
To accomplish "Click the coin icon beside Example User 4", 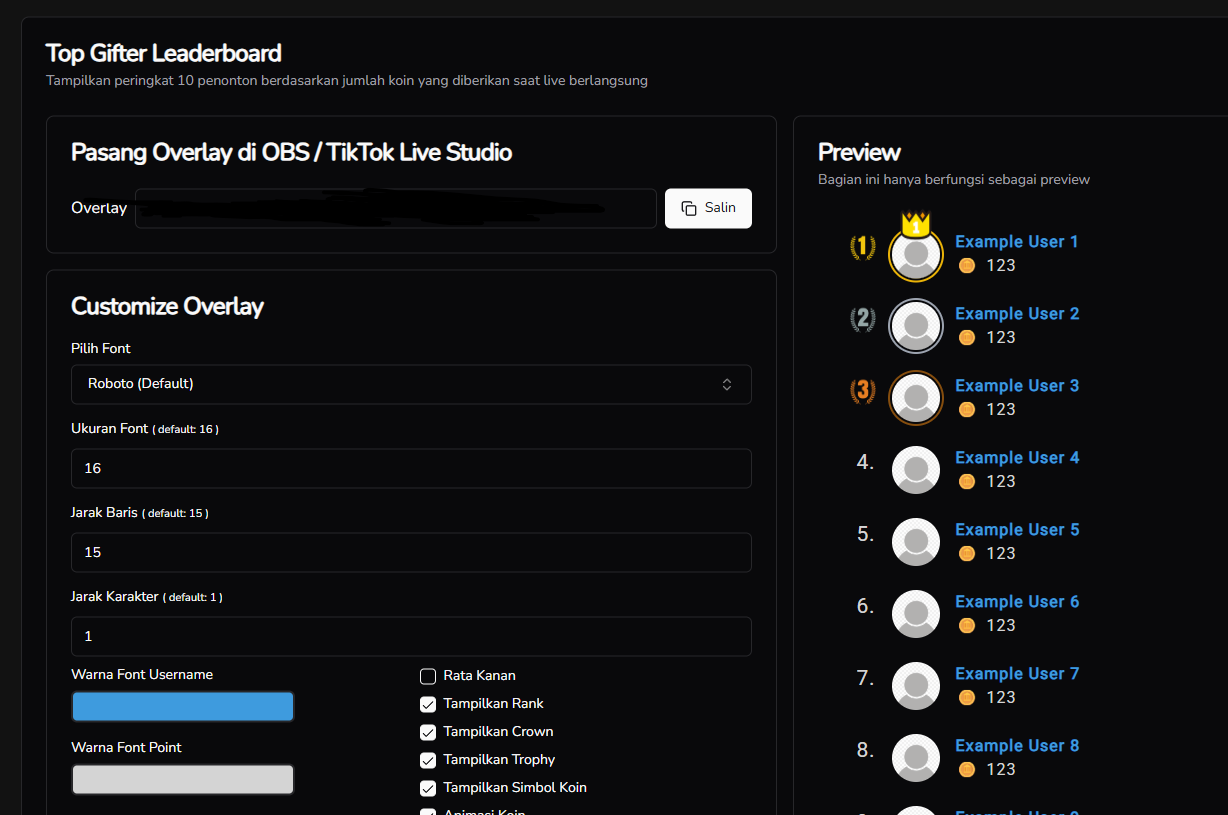I will (x=966, y=481).
